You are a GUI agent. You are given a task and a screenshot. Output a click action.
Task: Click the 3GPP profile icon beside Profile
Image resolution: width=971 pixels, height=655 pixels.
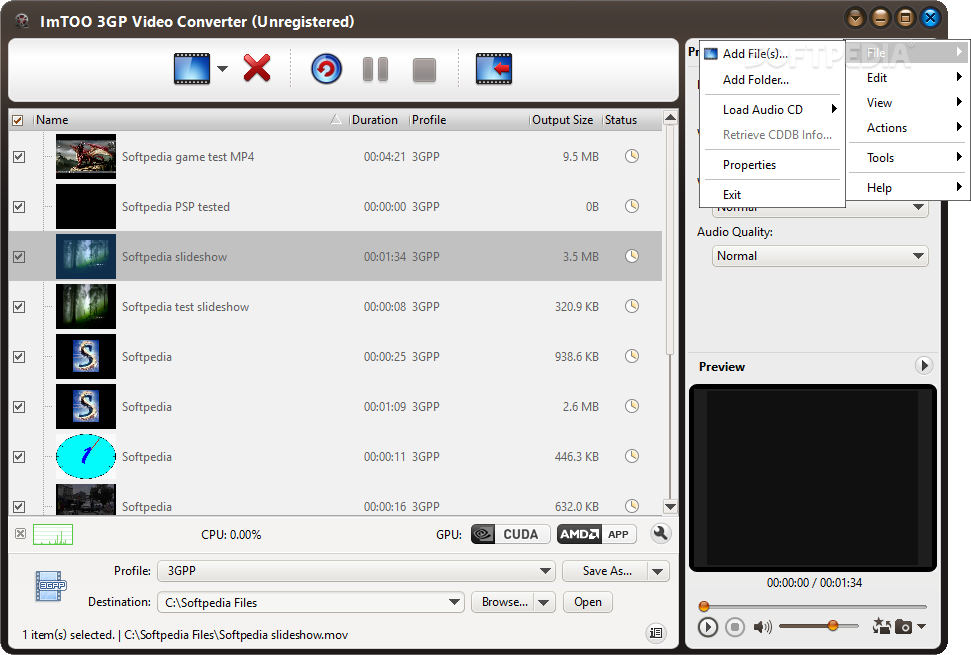(x=50, y=586)
